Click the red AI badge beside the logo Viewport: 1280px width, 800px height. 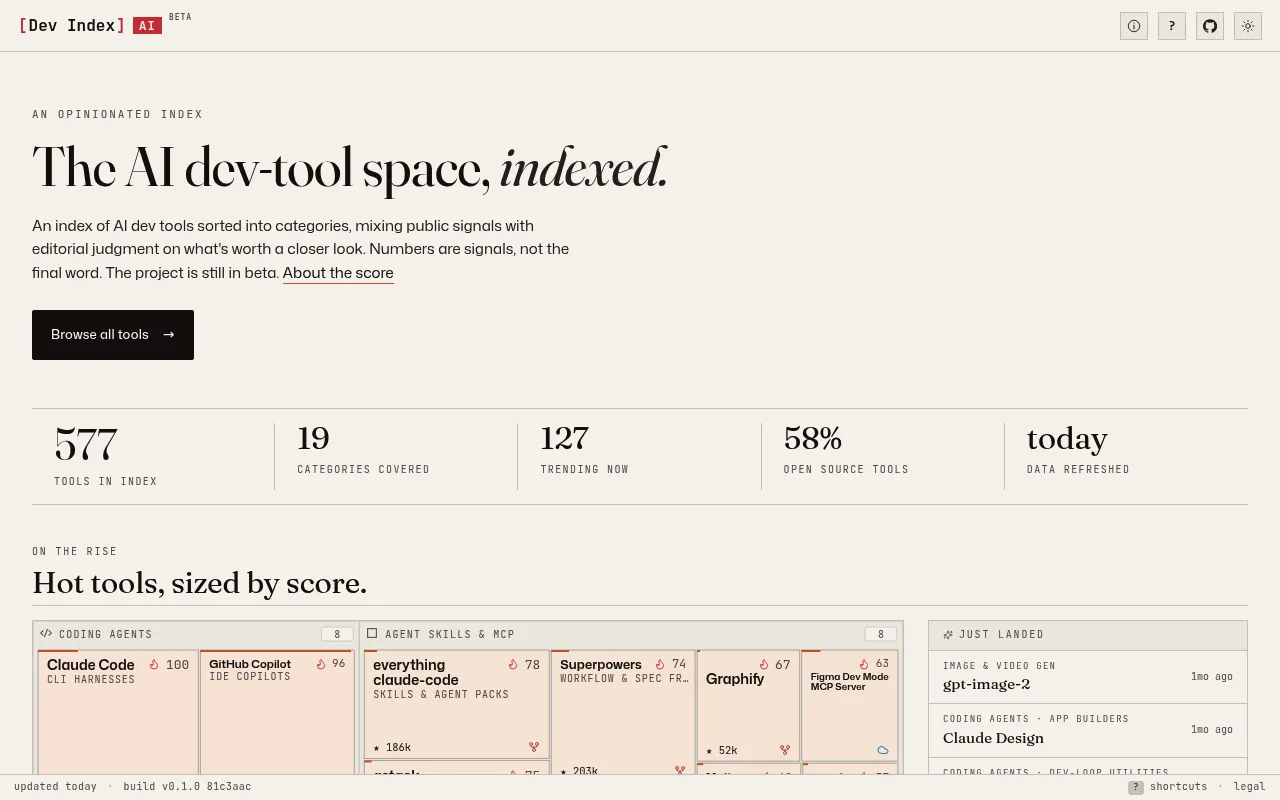pyautogui.click(x=147, y=26)
